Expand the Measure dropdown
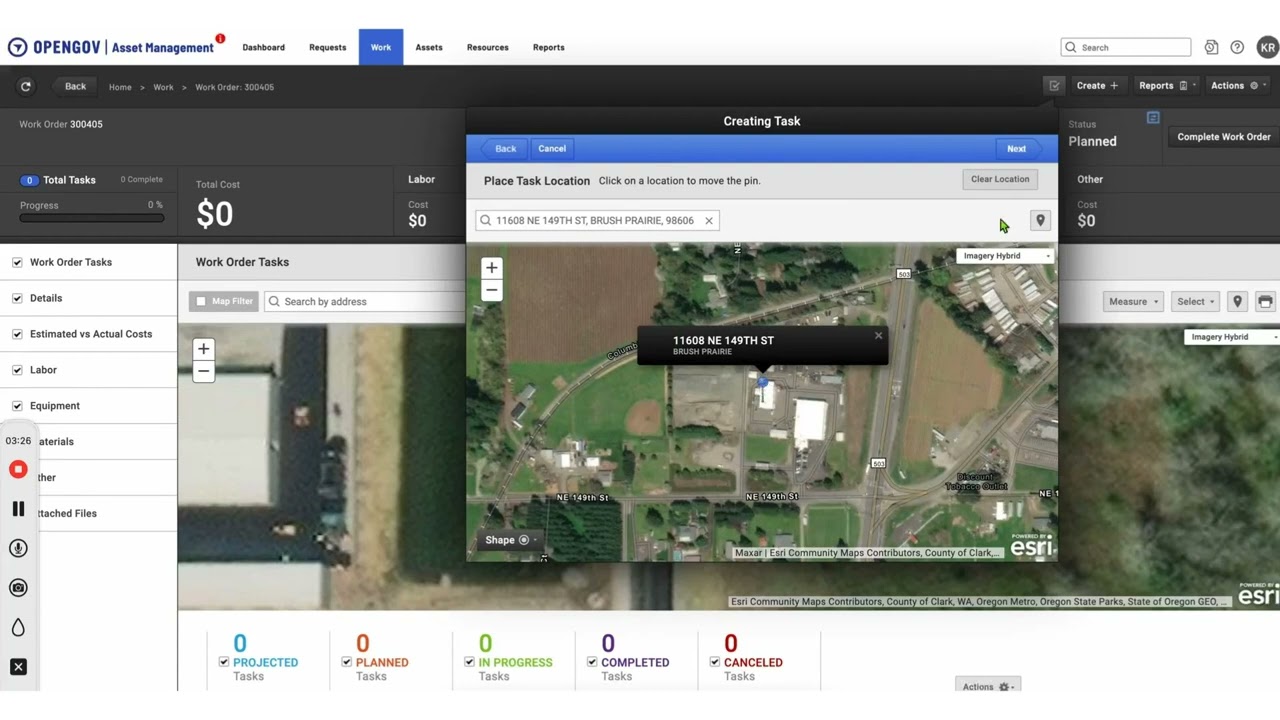 coord(1133,302)
